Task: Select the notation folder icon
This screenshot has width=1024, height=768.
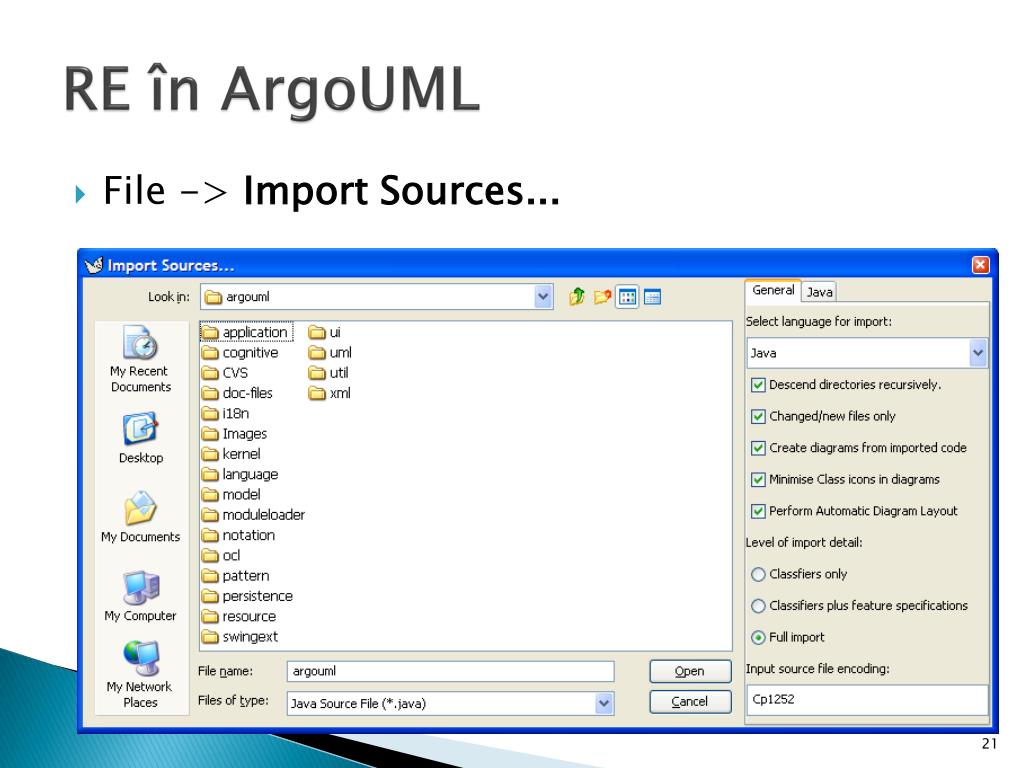Action: tap(210, 536)
